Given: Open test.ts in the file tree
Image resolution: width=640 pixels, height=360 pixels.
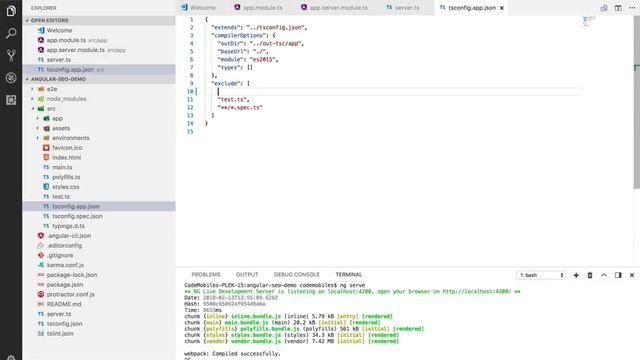Looking at the screenshot, I should [x=99, y=197].
